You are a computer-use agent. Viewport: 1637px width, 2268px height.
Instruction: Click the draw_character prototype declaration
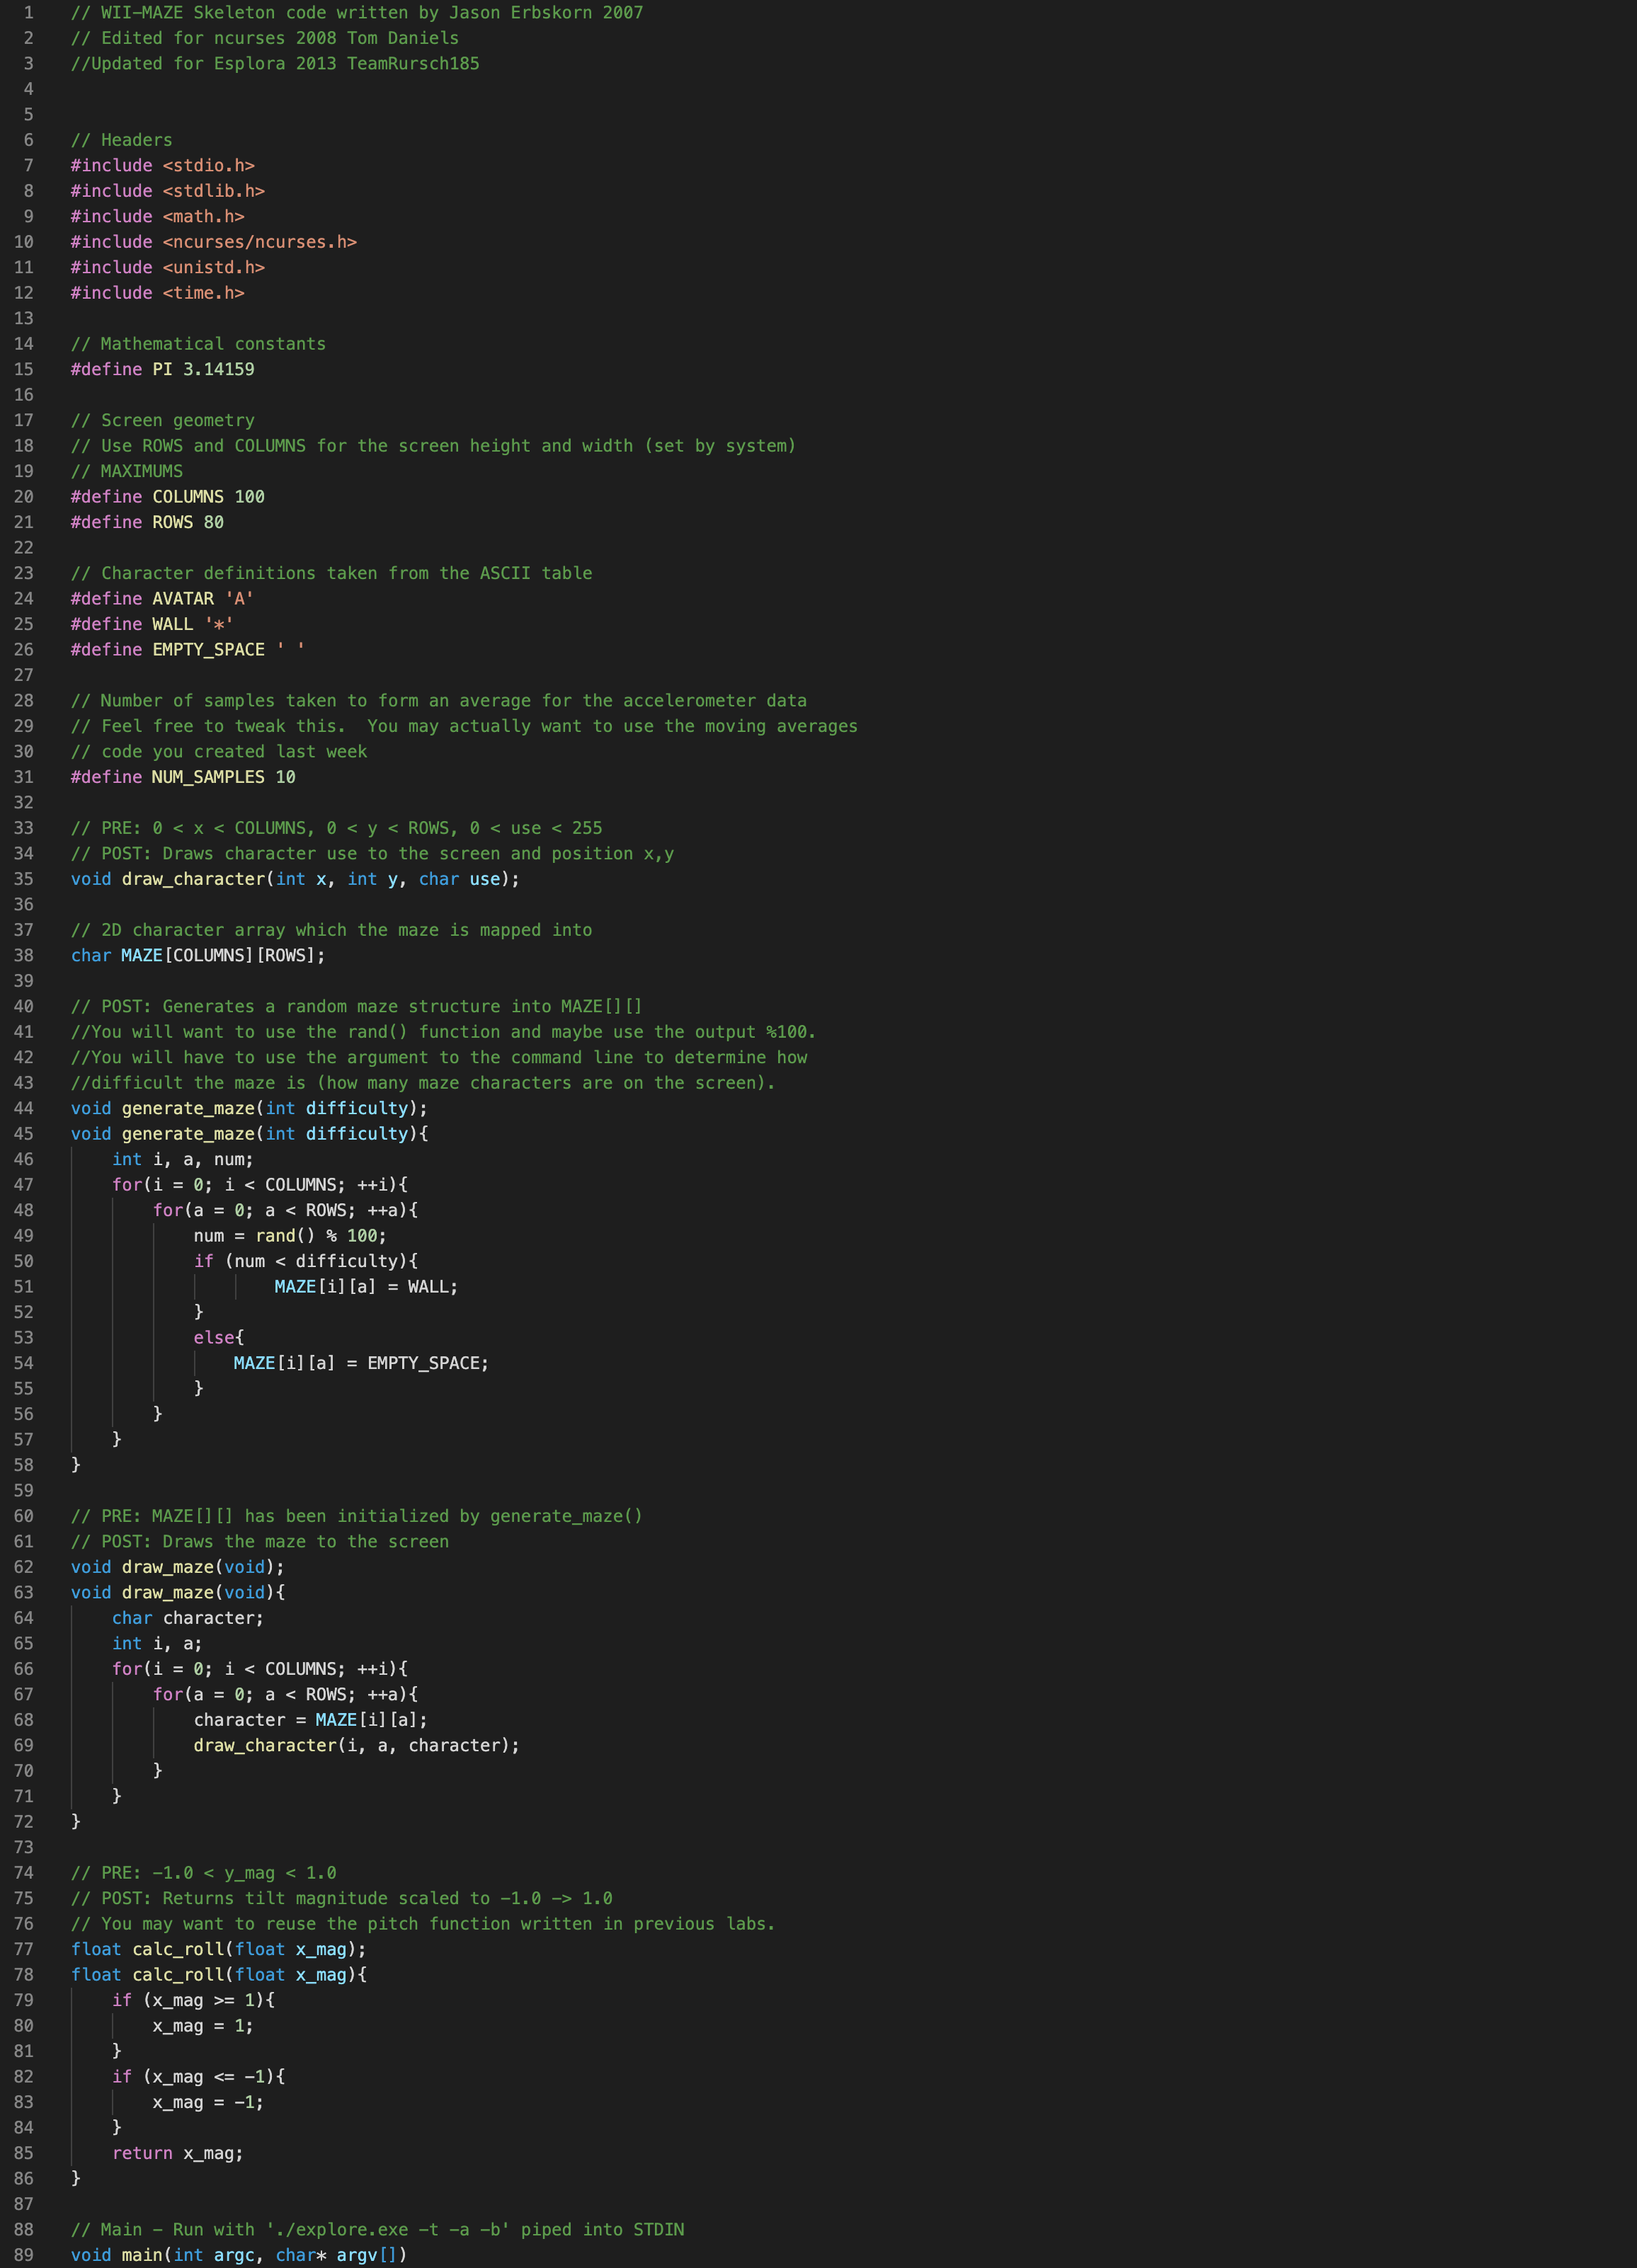tap(296, 879)
